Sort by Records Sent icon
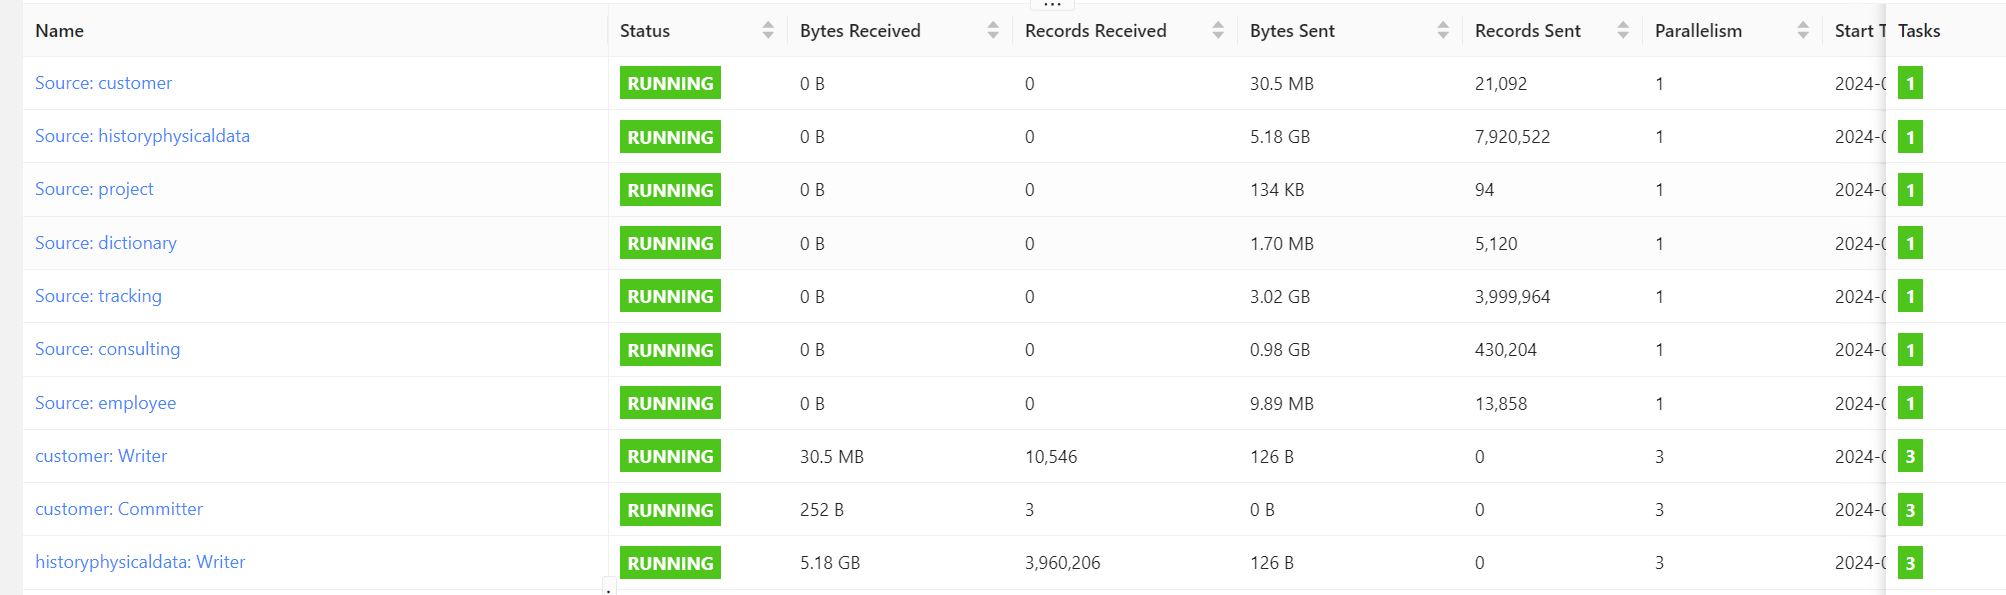 point(1623,31)
